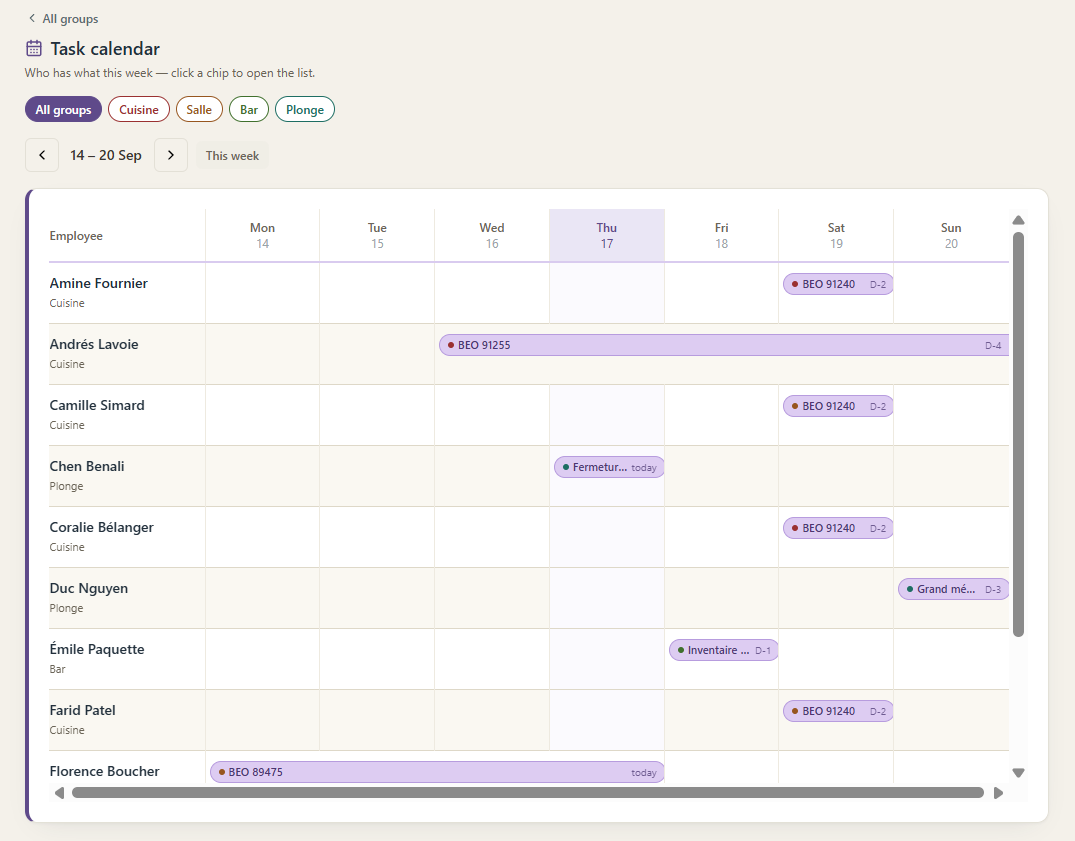Click the Fri 18 column header
Viewport: 1075px width, 841px height.
pyautogui.click(x=721, y=235)
